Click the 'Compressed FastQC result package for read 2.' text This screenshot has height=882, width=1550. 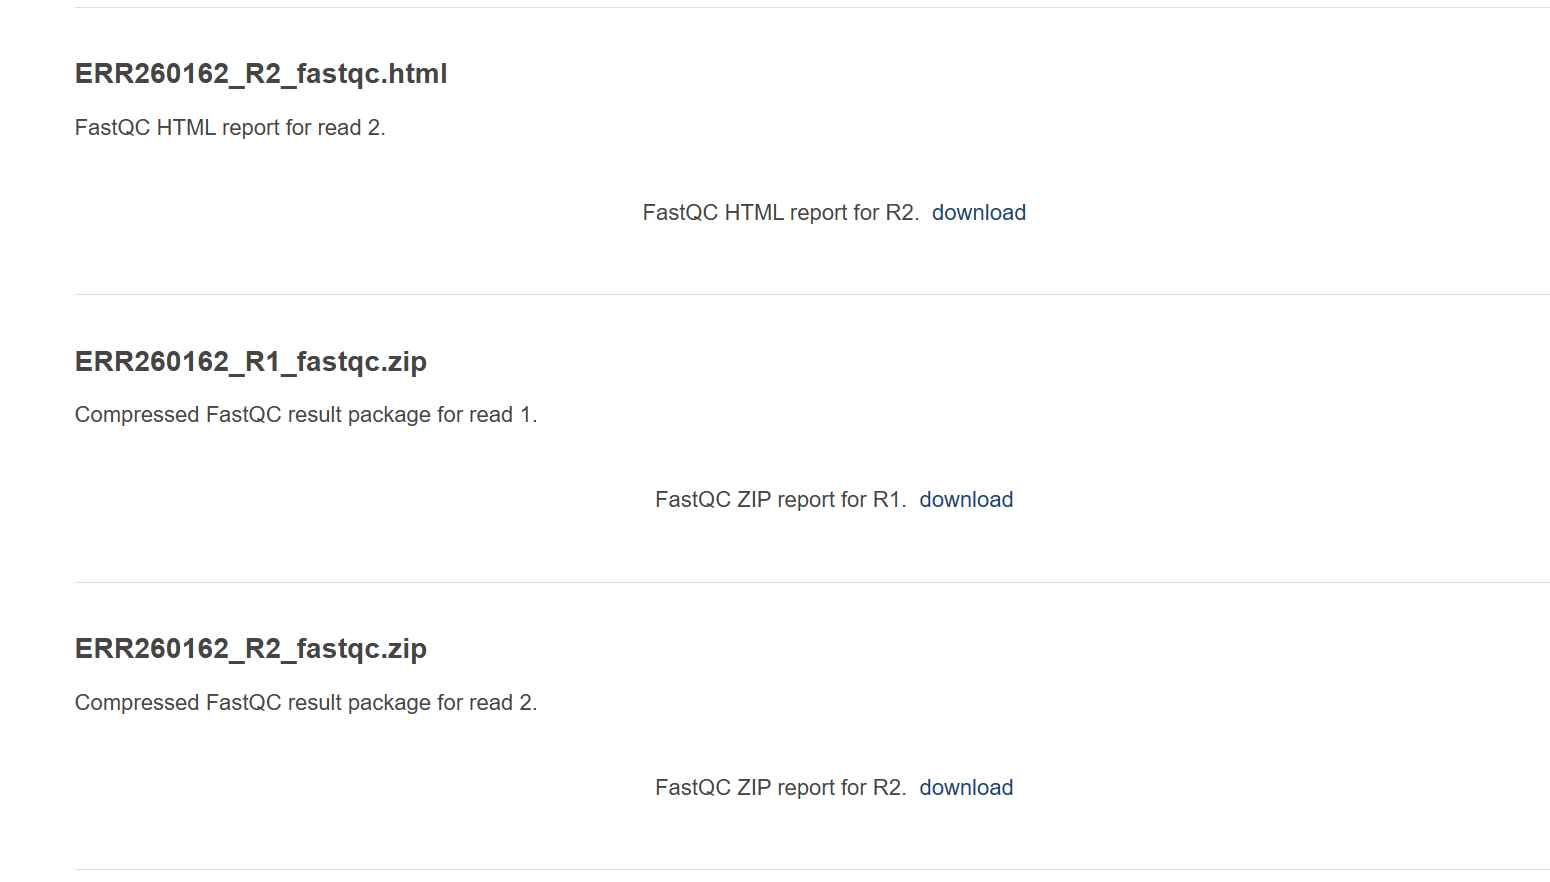306,703
